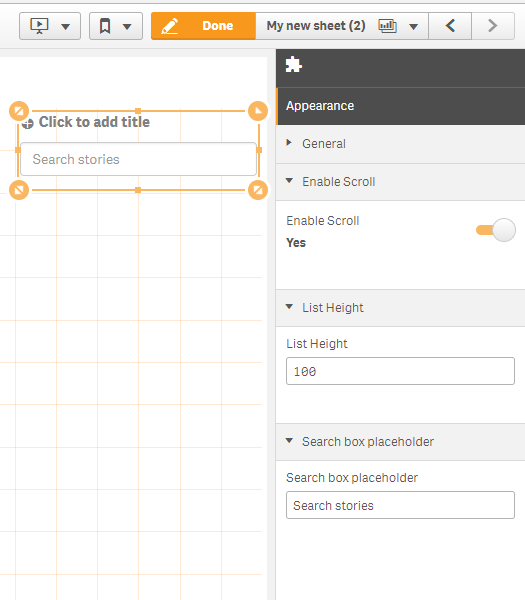Click the sheet chart icon beside the sheet name

pos(387,26)
